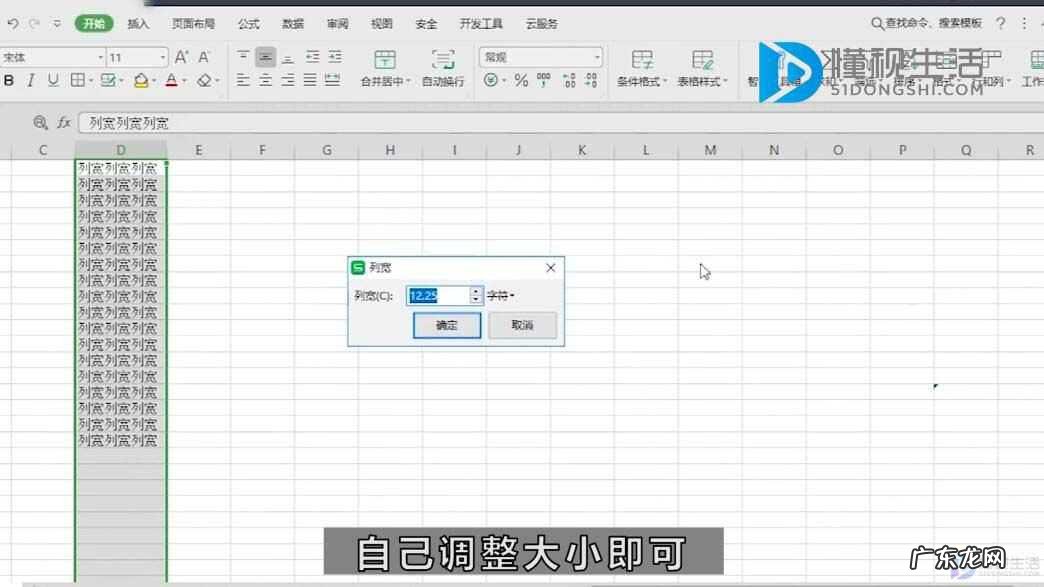This screenshot has height=587, width=1044.
Task: Click the percent number format icon
Action: tap(521, 80)
